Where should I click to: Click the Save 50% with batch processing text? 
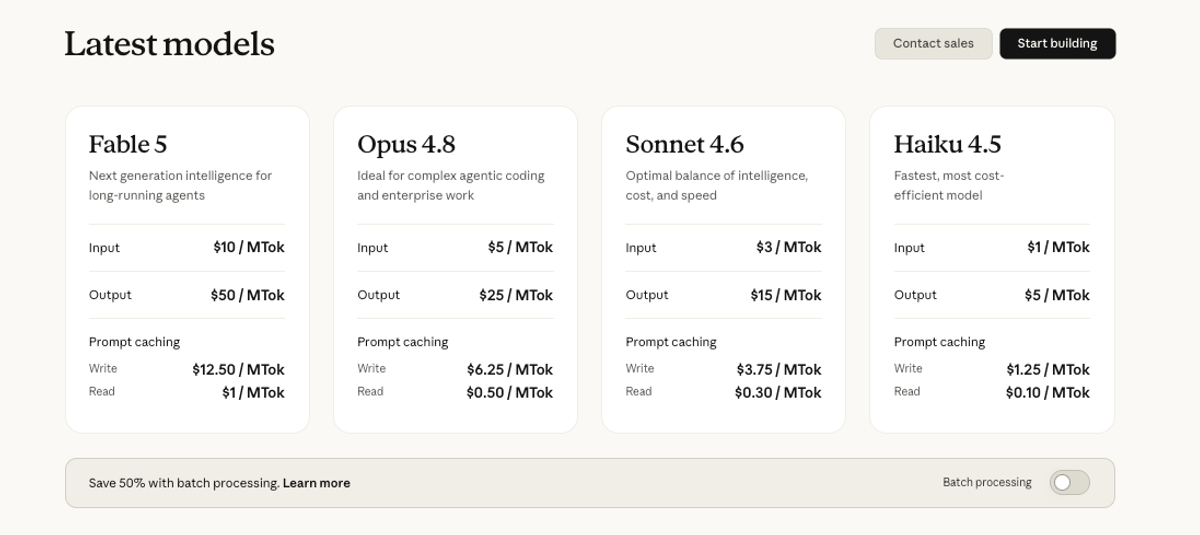point(184,483)
